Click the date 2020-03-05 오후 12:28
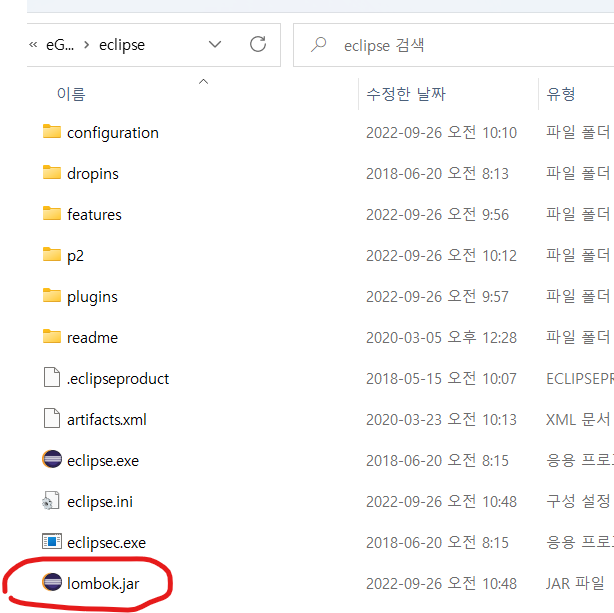Screen dimensions: 614x613 [x=441, y=337]
